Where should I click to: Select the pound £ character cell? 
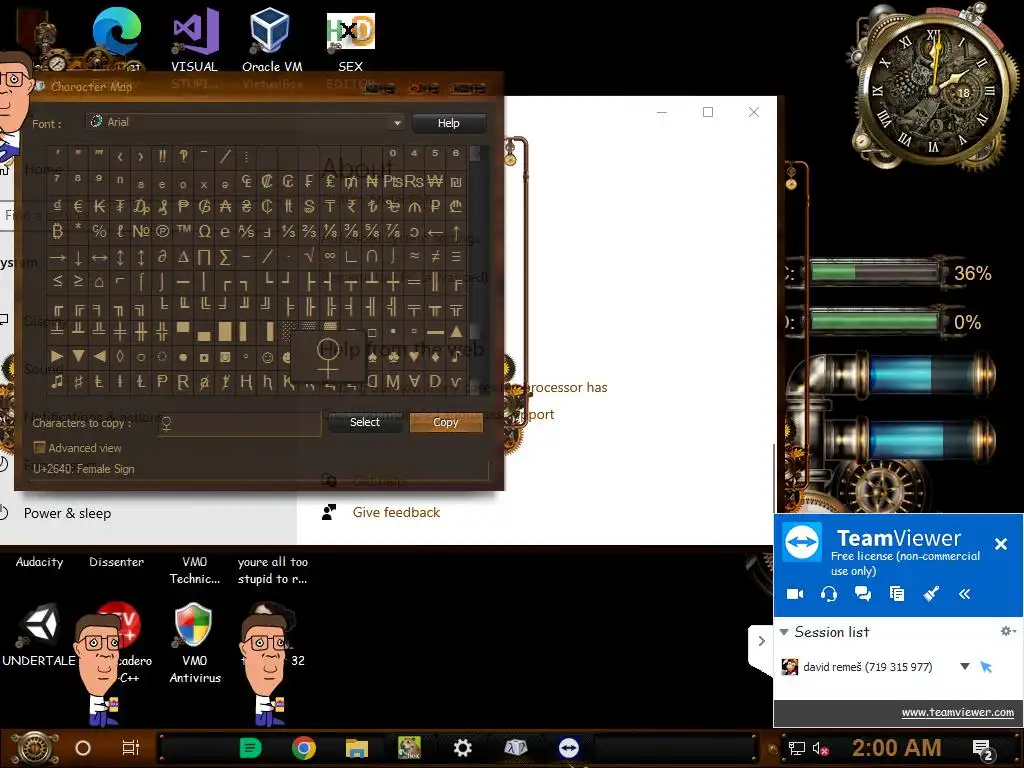point(330,182)
